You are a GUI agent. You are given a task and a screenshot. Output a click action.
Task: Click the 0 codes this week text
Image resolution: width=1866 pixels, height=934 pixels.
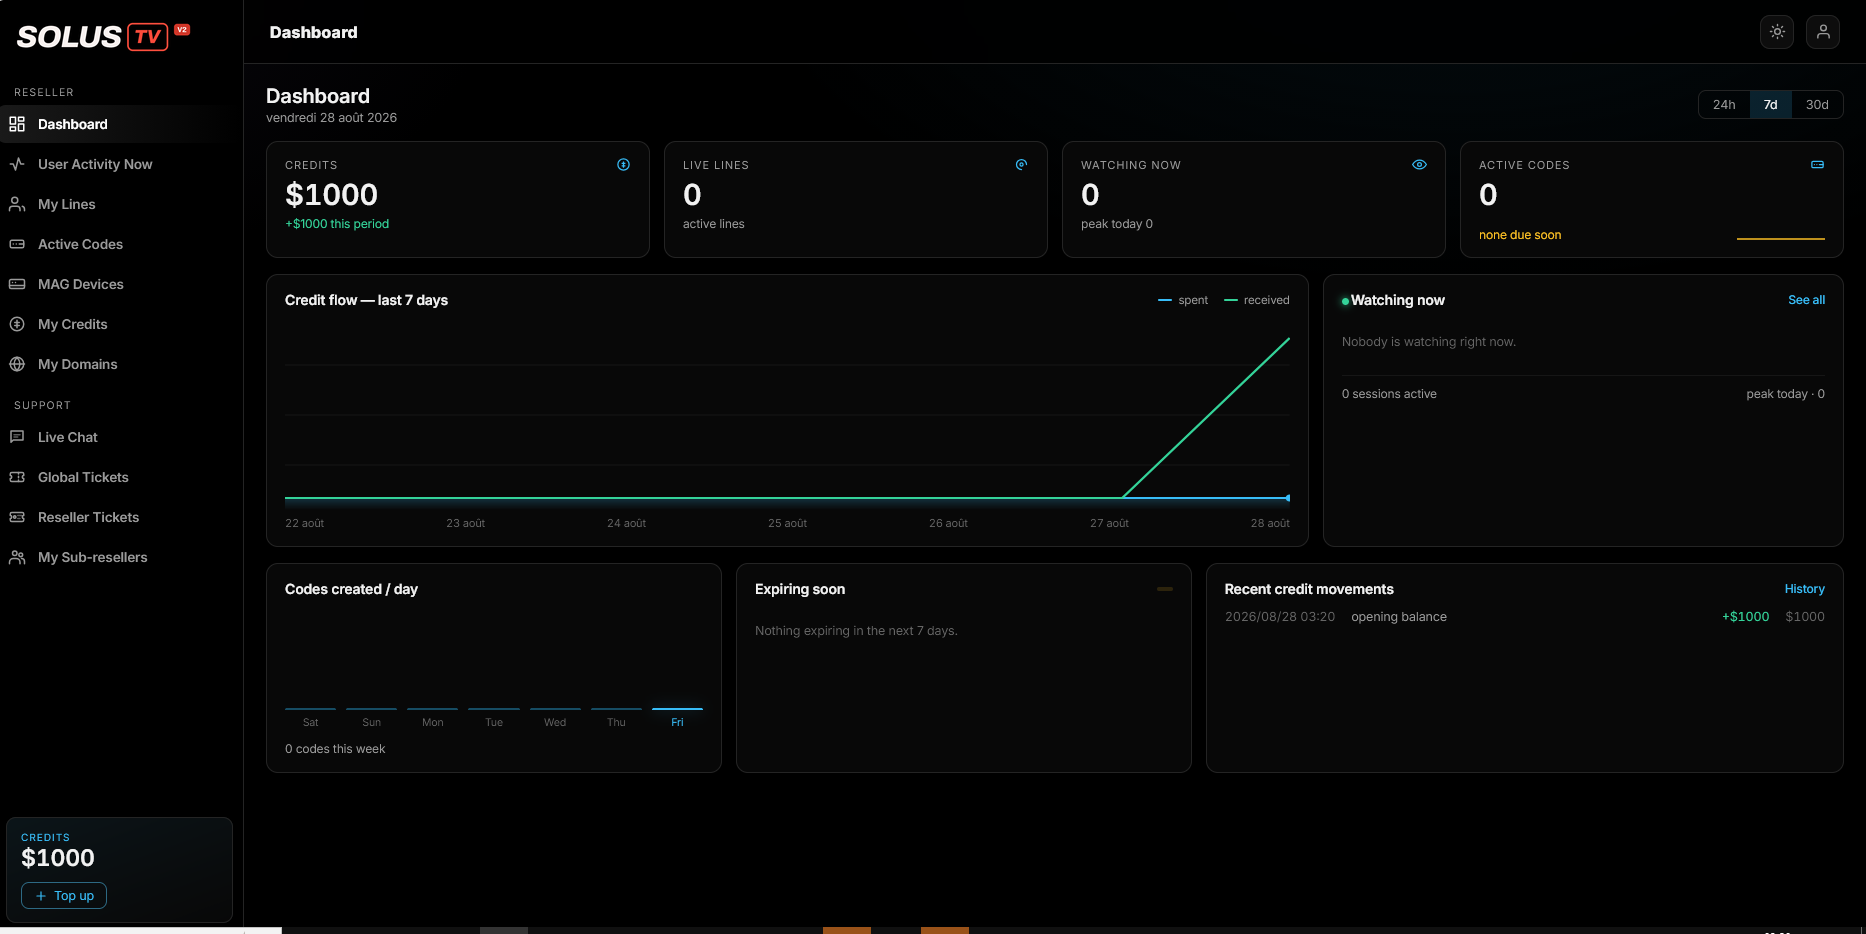(x=335, y=749)
